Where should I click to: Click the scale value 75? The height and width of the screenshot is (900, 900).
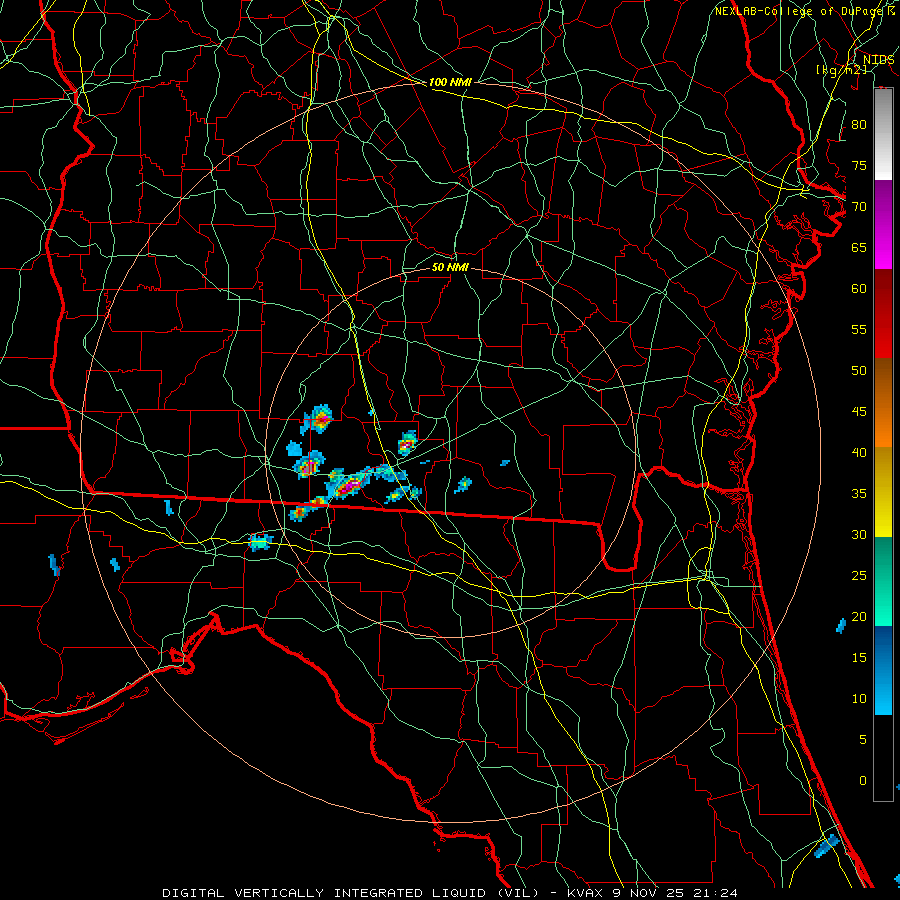(x=859, y=166)
